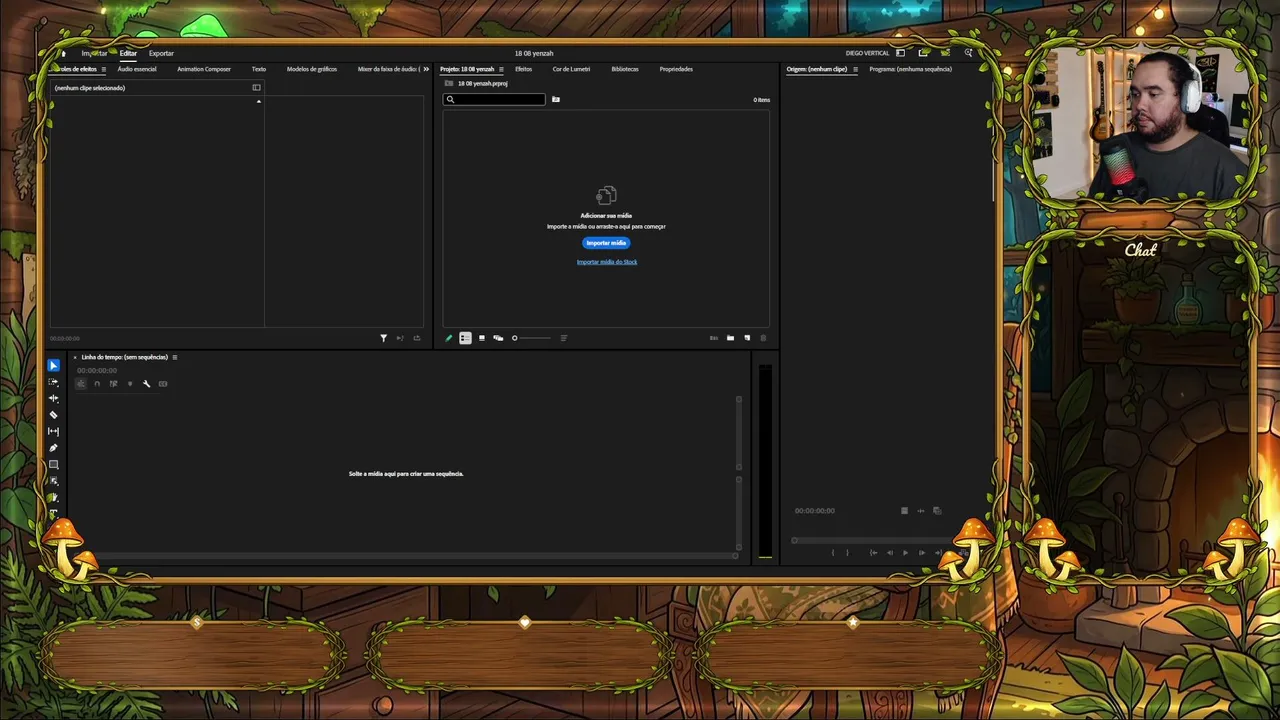Close the Timeline panel tab x
Image resolution: width=1280 pixels, height=720 pixels.
click(x=74, y=357)
